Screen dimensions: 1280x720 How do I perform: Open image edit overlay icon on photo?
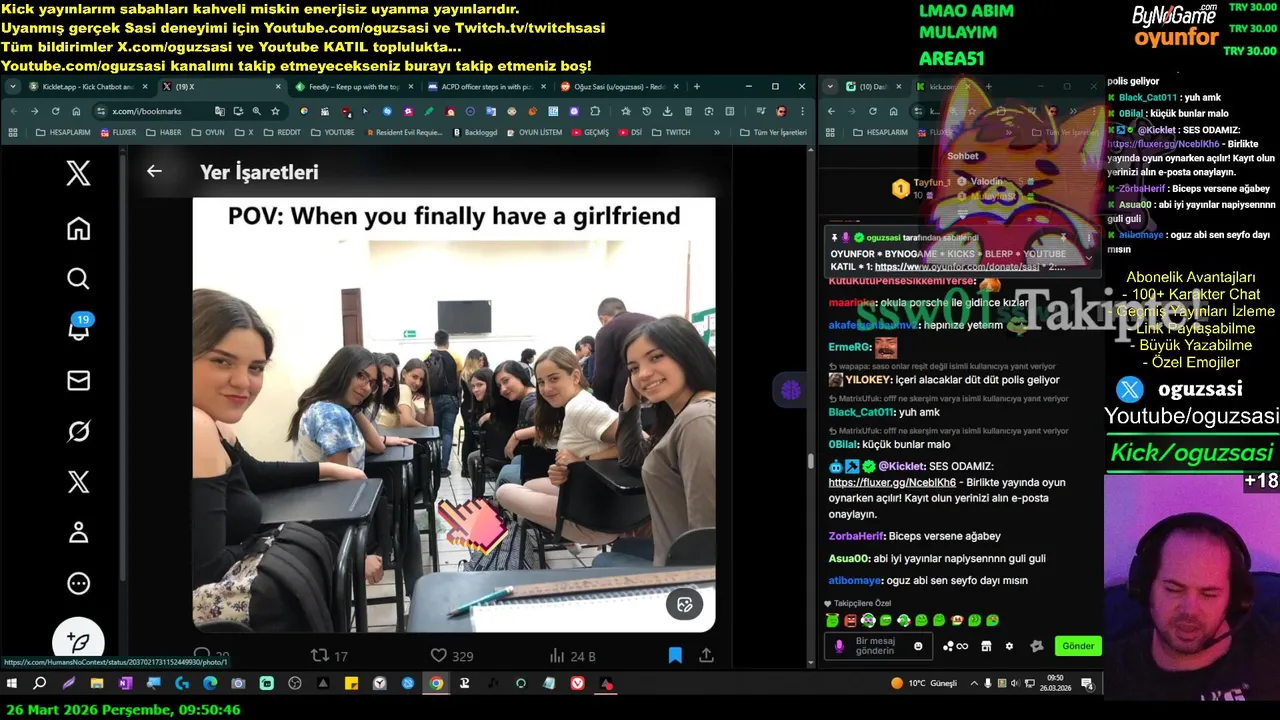[x=685, y=604]
